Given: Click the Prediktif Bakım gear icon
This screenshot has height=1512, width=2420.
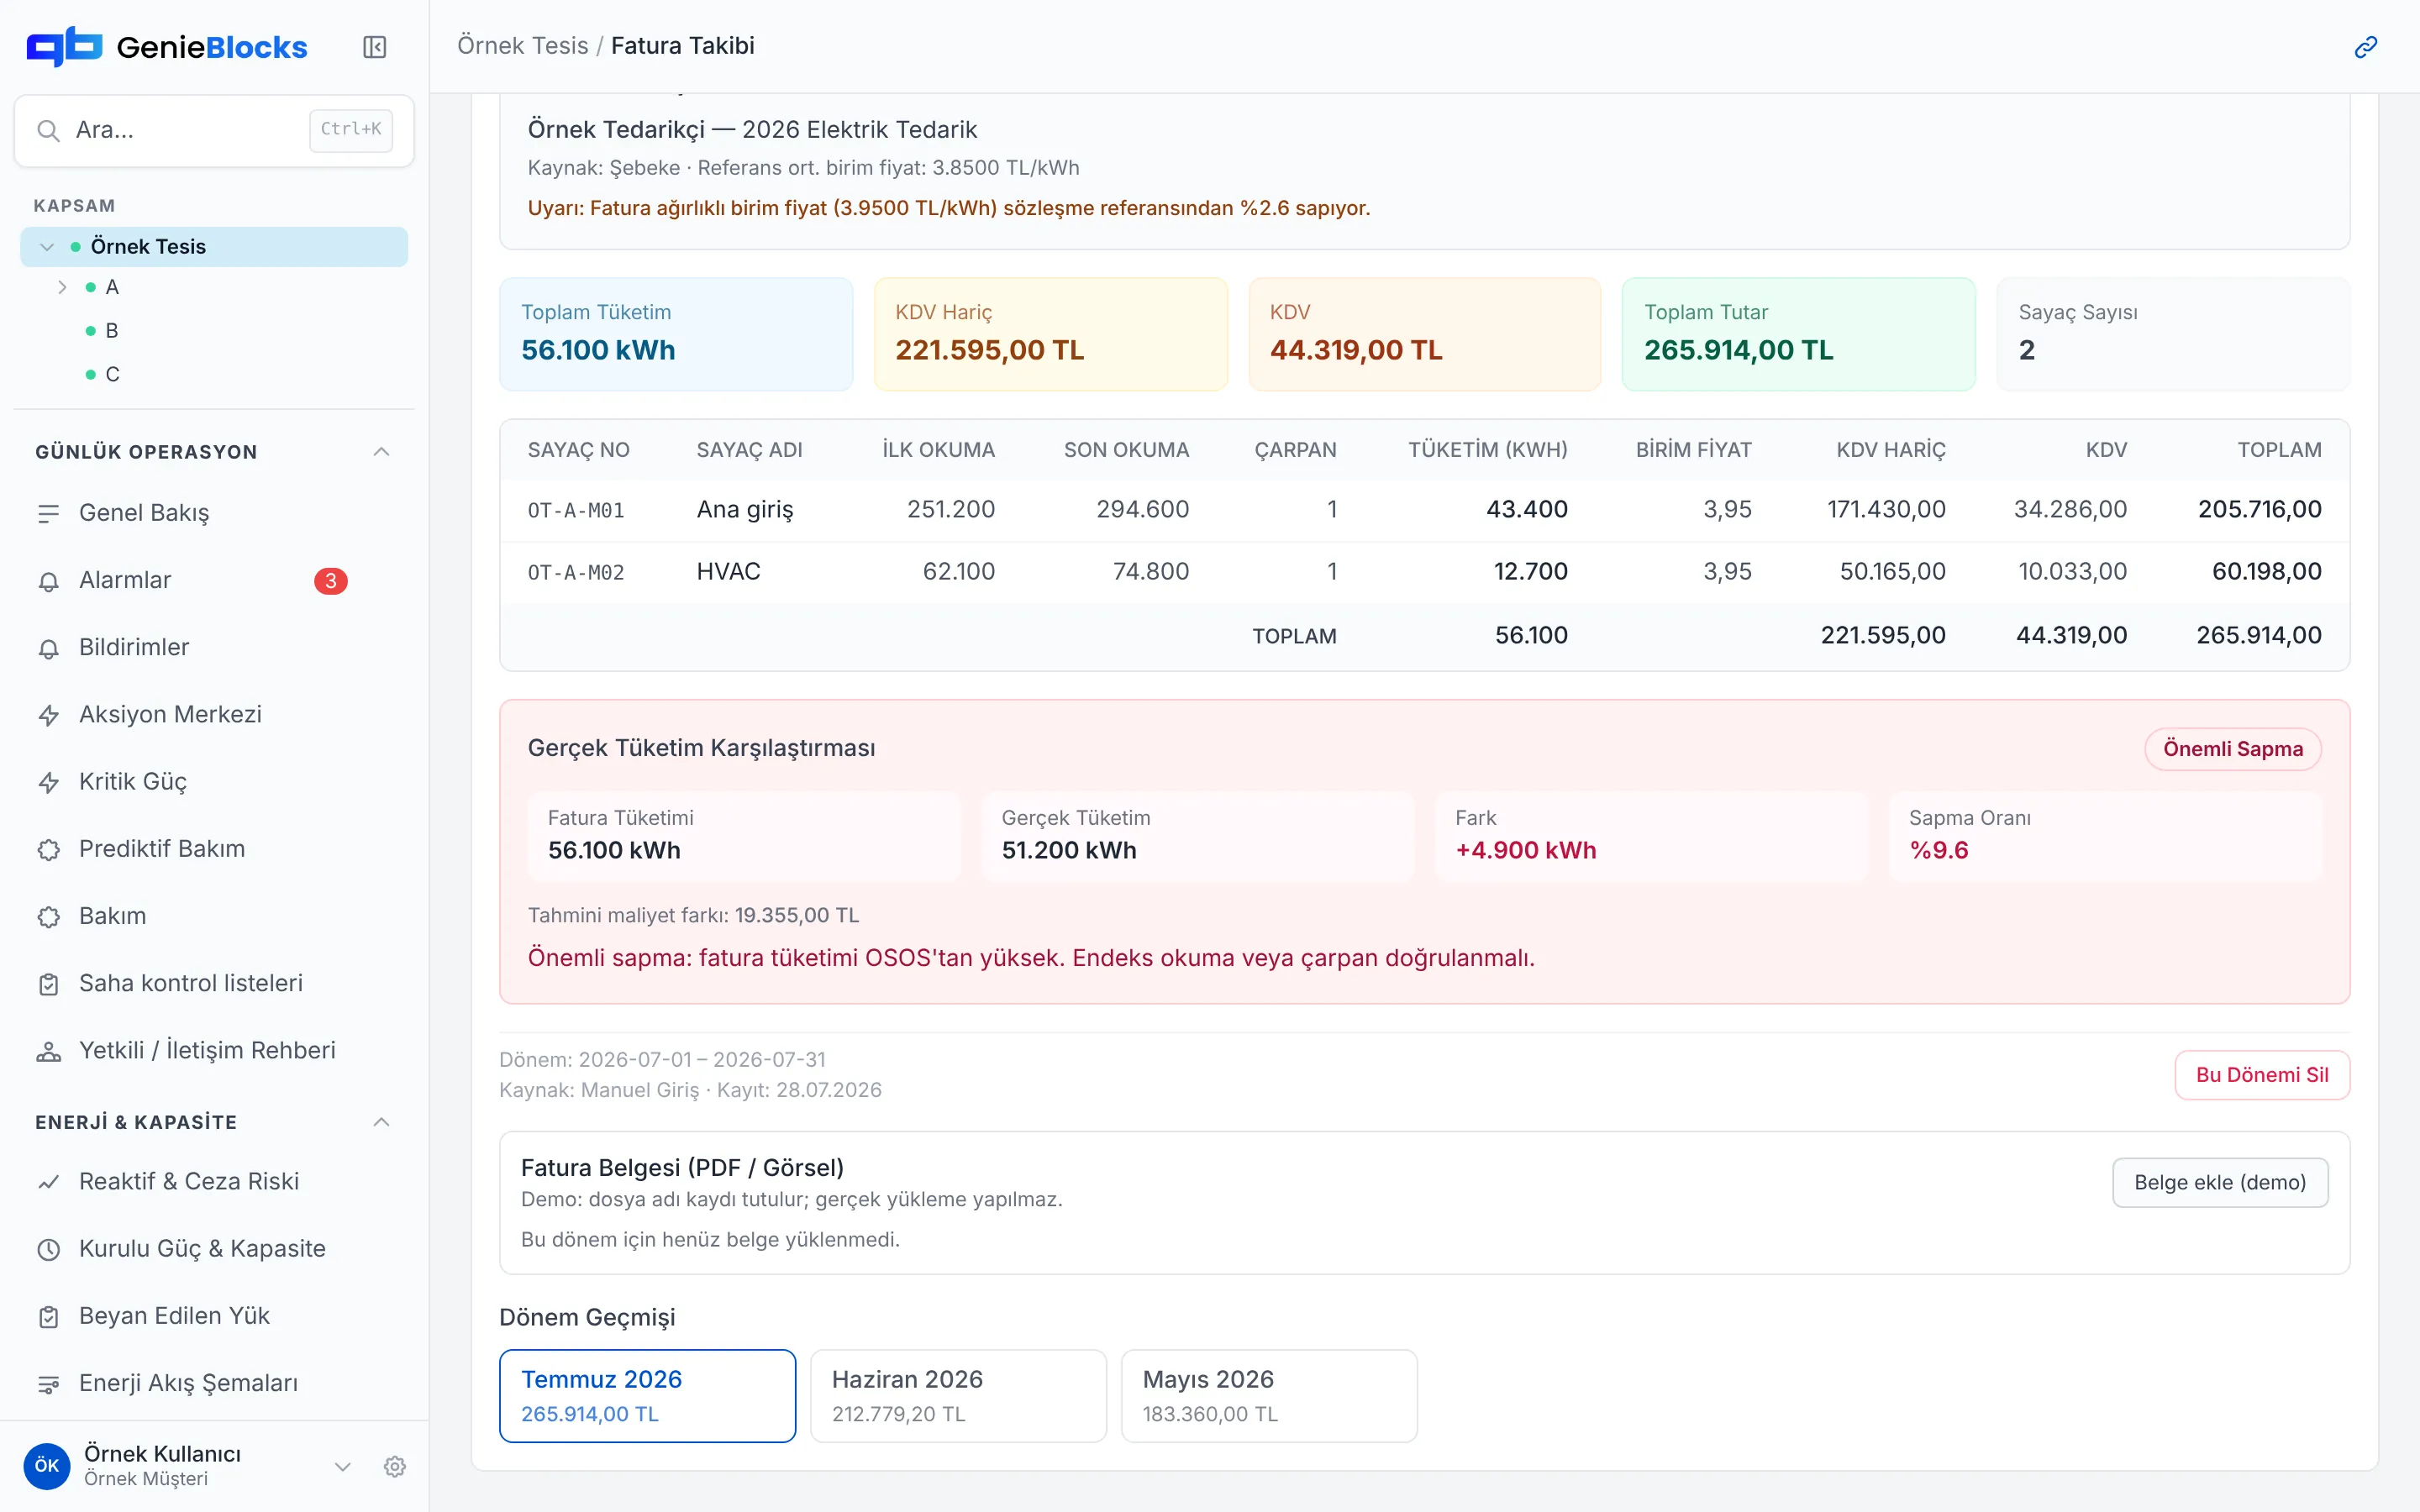Looking at the screenshot, I should point(48,849).
